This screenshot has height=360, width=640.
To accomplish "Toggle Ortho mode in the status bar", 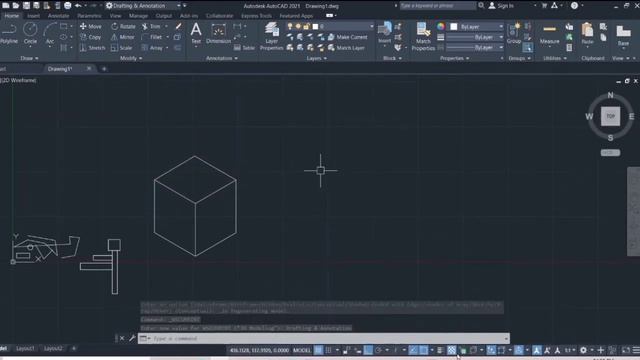I will 368,350.
